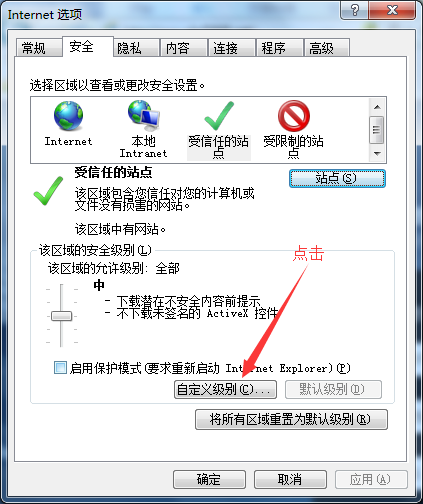The width and height of the screenshot is (423, 504).
Task: Switch to the 内容 tab
Action: (184, 48)
